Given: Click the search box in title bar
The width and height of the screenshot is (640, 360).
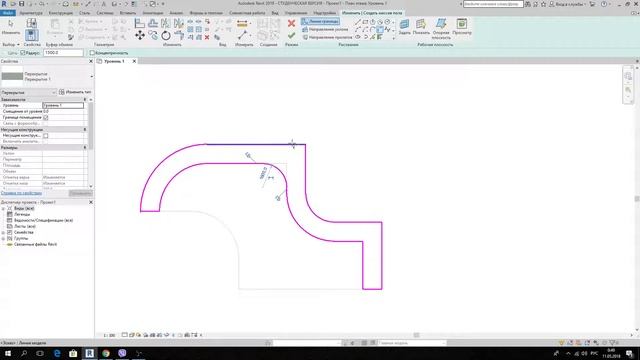Looking at the screenshot, I should coord(493,4).
